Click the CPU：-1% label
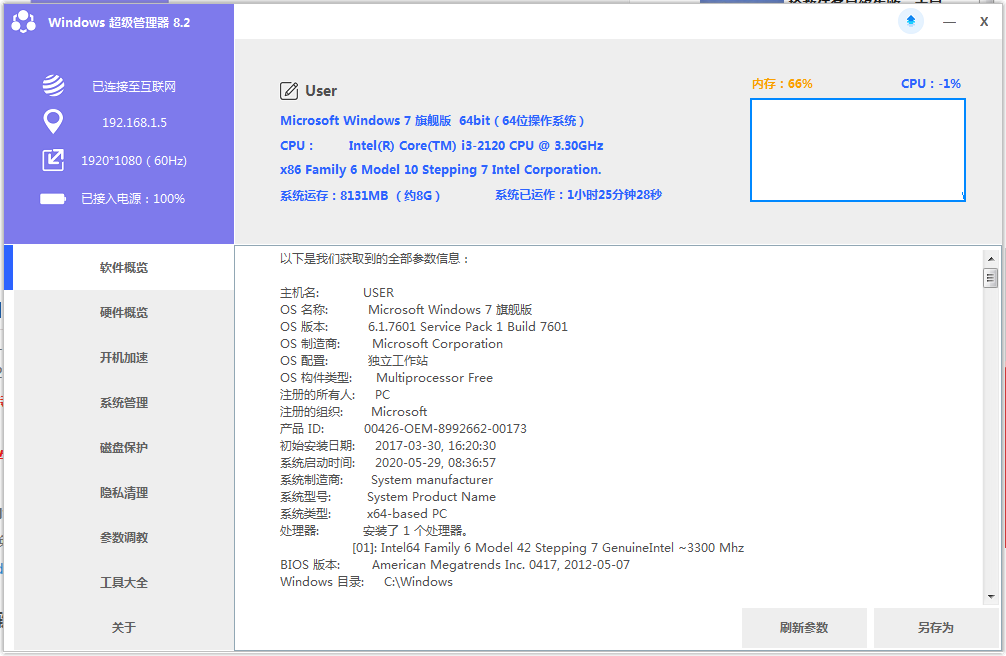Viewport: 1006px width, 656px height. pos(931,84)
